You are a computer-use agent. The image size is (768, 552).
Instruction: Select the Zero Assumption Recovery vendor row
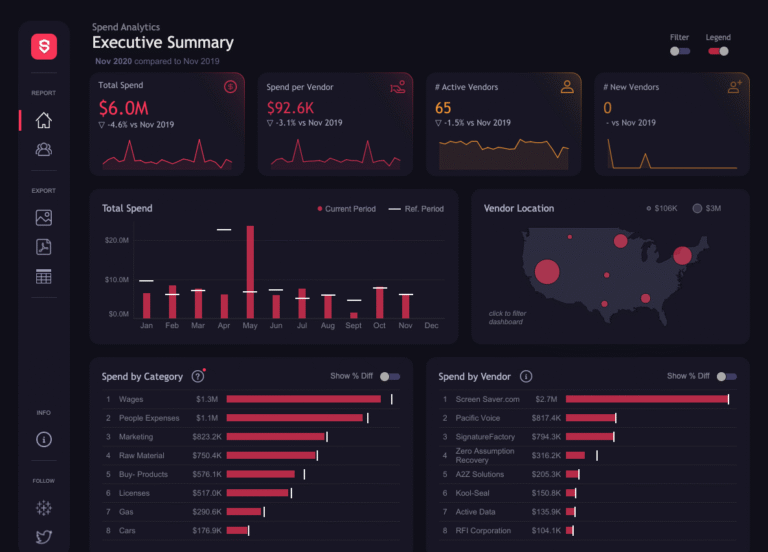click(587, 456)
